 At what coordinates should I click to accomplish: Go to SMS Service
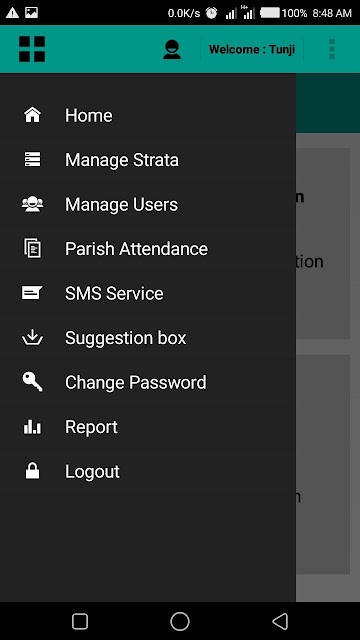[x=148, y=293]
